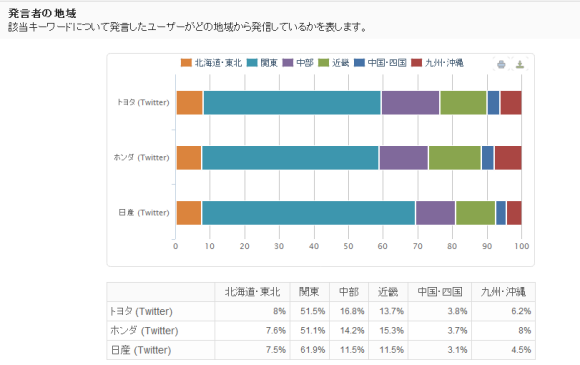
Task: Click 日産 green 近畿 bar segment
Action: coord(475,213)
